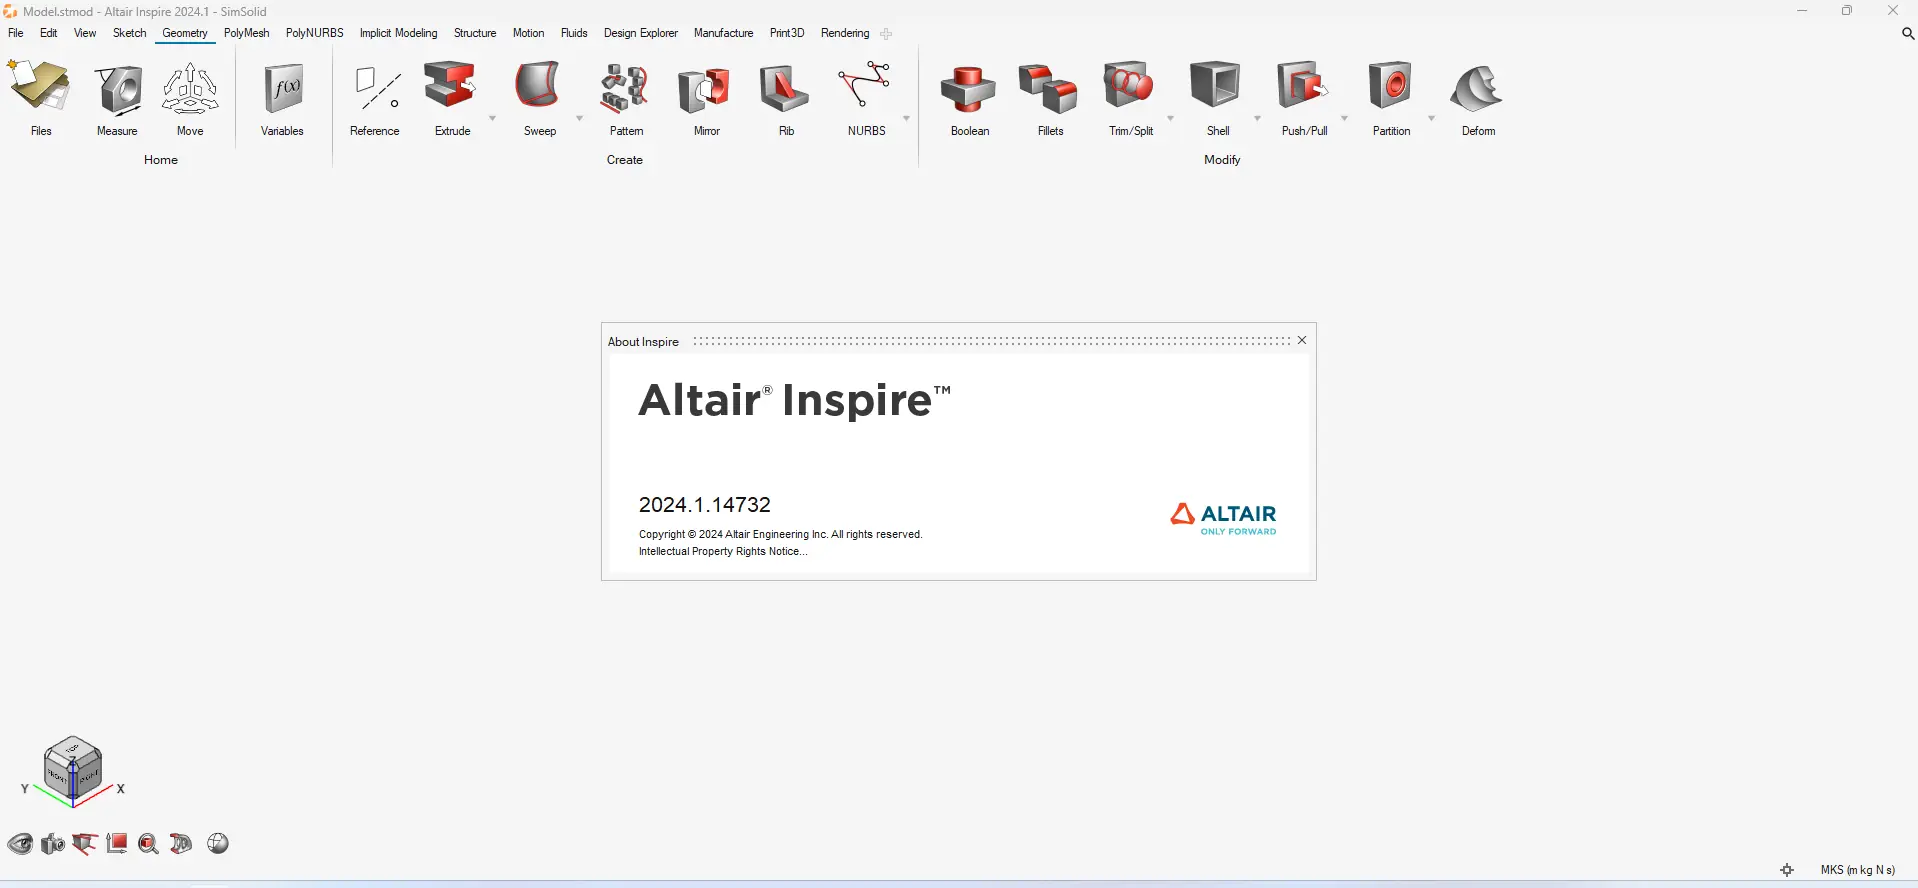The image size is (1918, 888).
Task: Switch to the Print3D tab
Action: tap(787, 33)
